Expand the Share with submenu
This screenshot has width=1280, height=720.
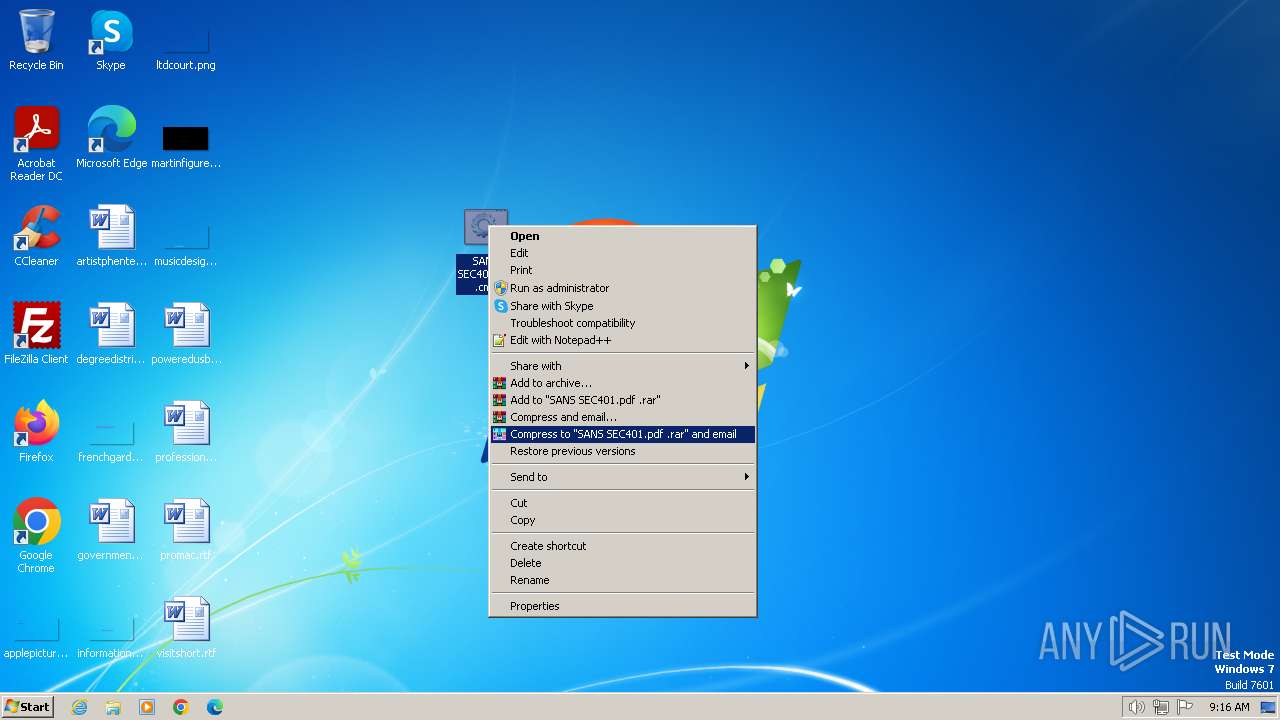point(622,366)
